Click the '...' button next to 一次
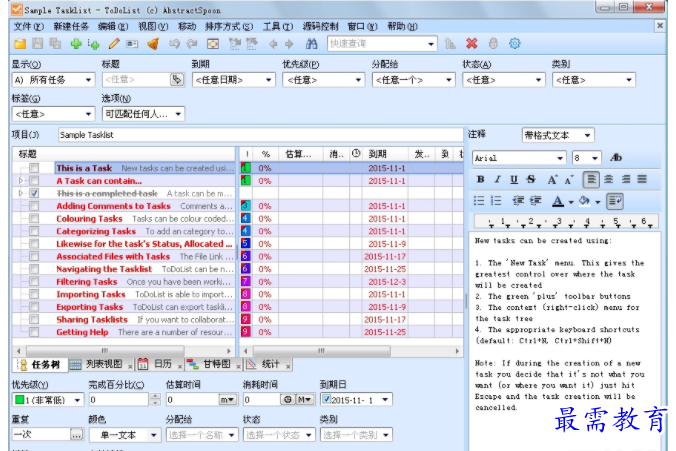The width and height of the screenshot is (676, 451). [76, 435]
